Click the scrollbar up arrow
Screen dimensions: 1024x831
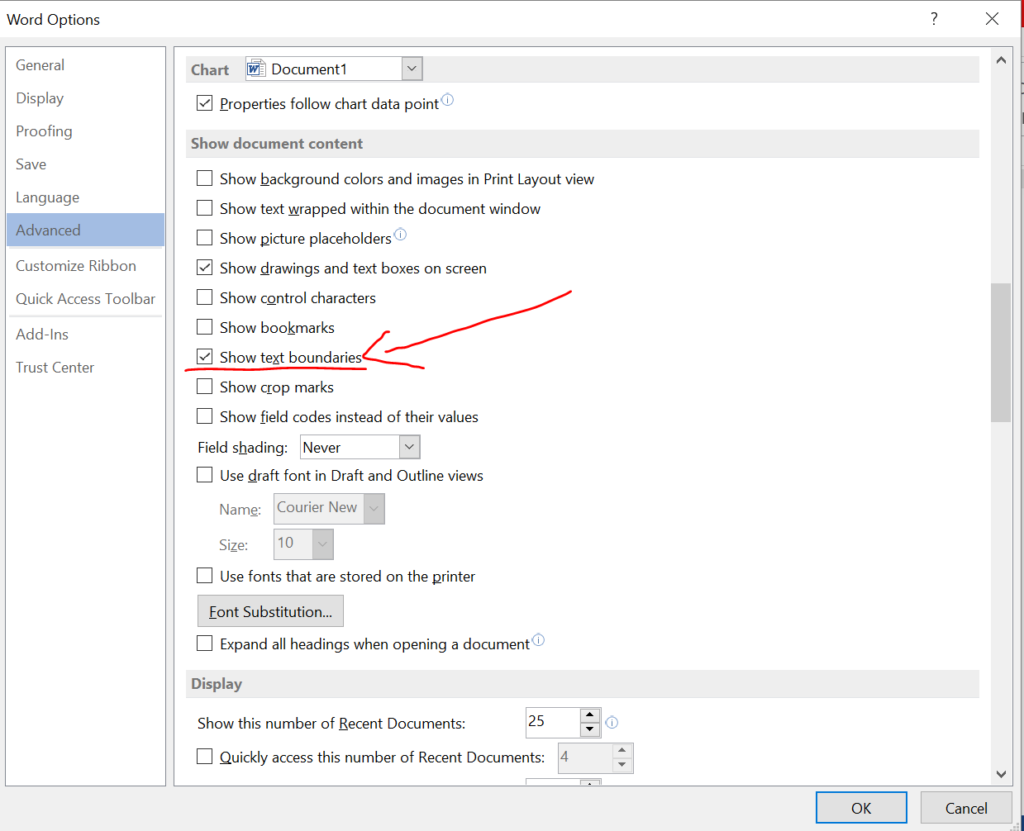pos(1000,60)
